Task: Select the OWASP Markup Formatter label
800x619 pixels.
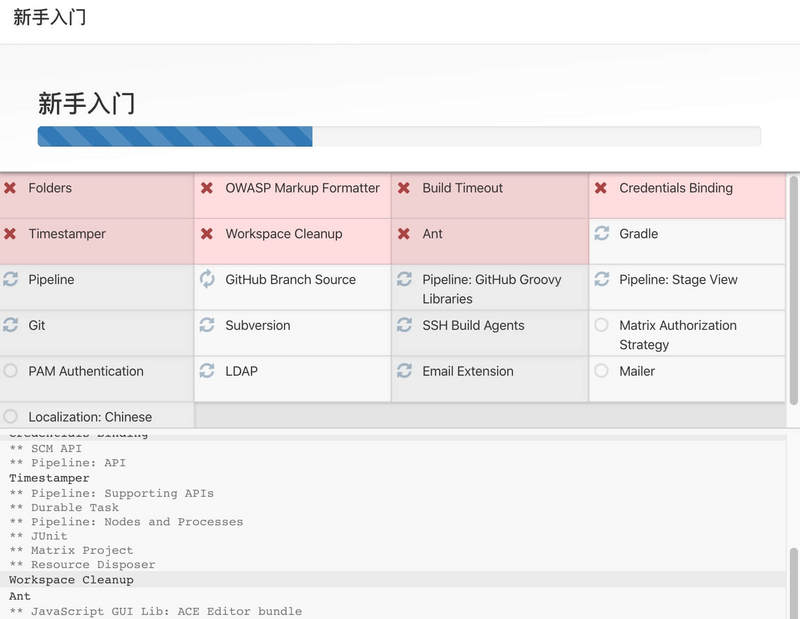Action: [303, 188]
